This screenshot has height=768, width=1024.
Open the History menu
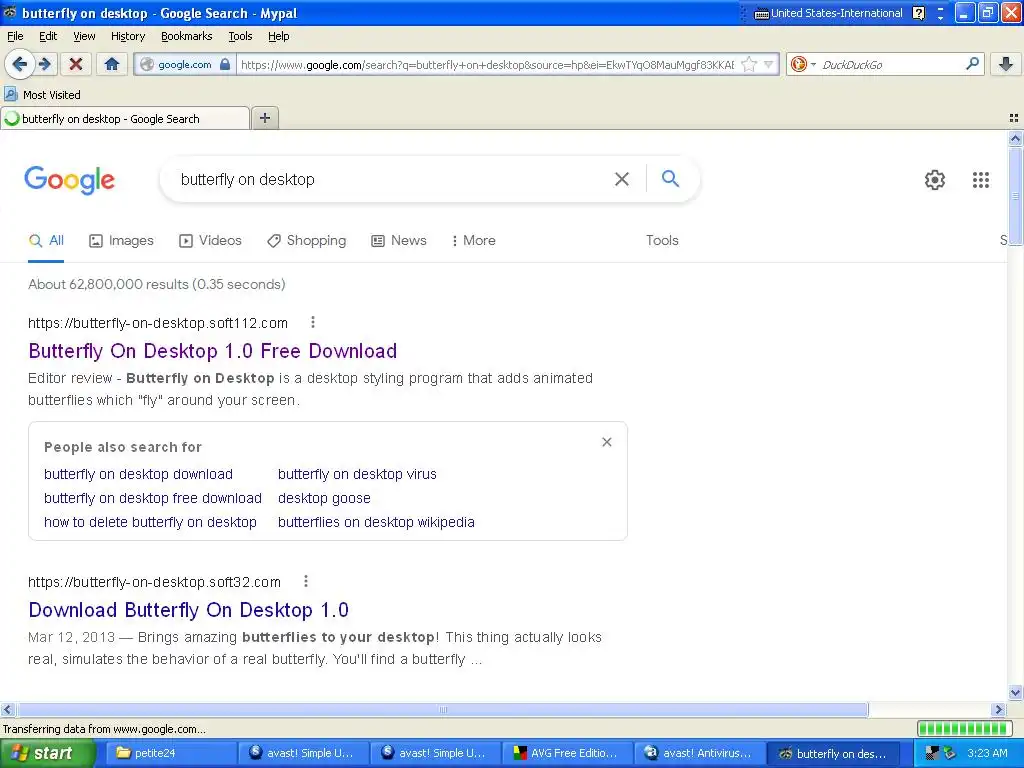128,36
